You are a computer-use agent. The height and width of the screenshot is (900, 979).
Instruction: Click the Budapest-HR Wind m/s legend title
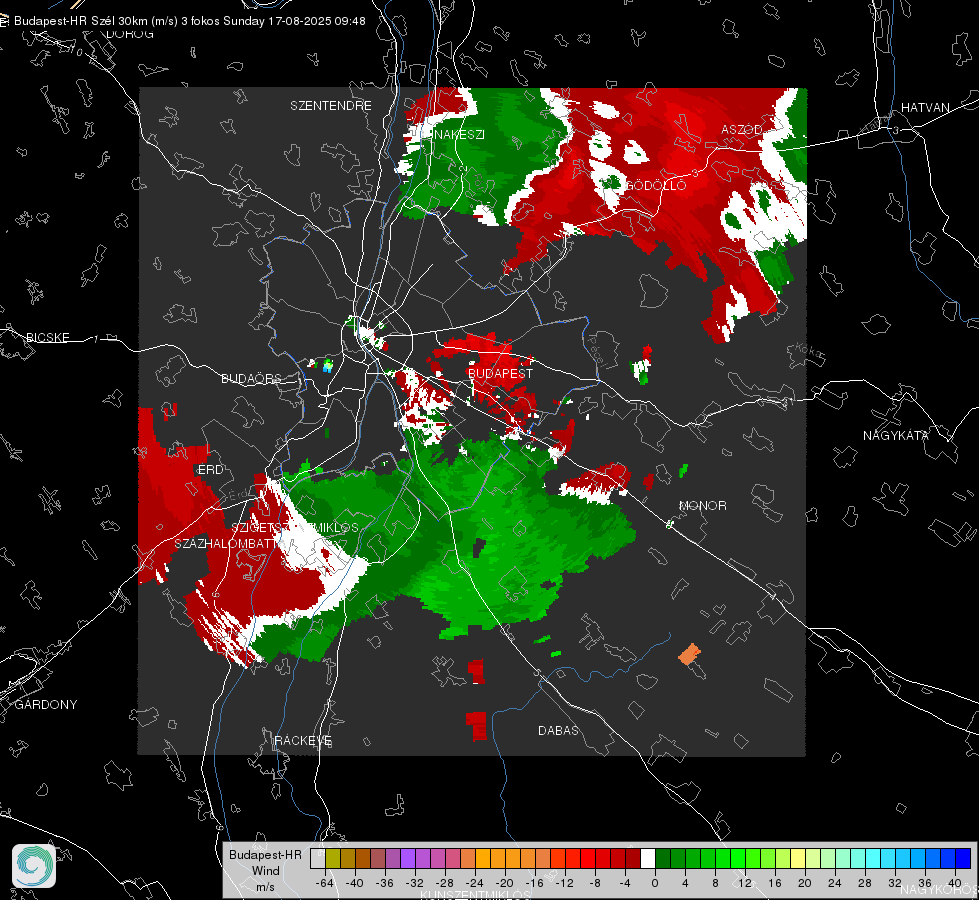[x=265, y=871]
